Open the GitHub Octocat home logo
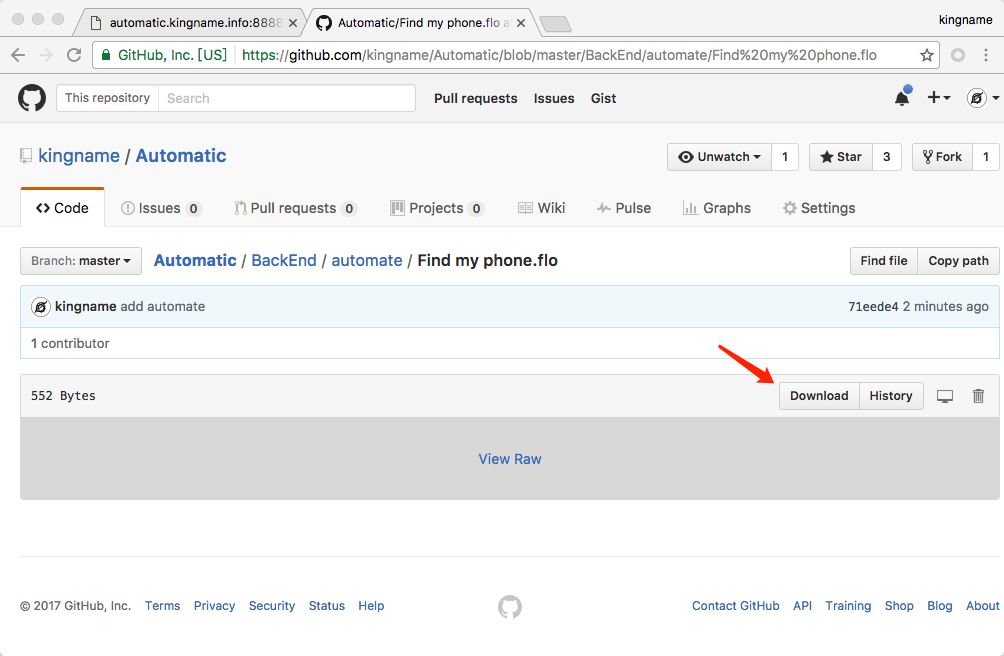Screen dimensions: 1004x656 [x=32, y=98]
